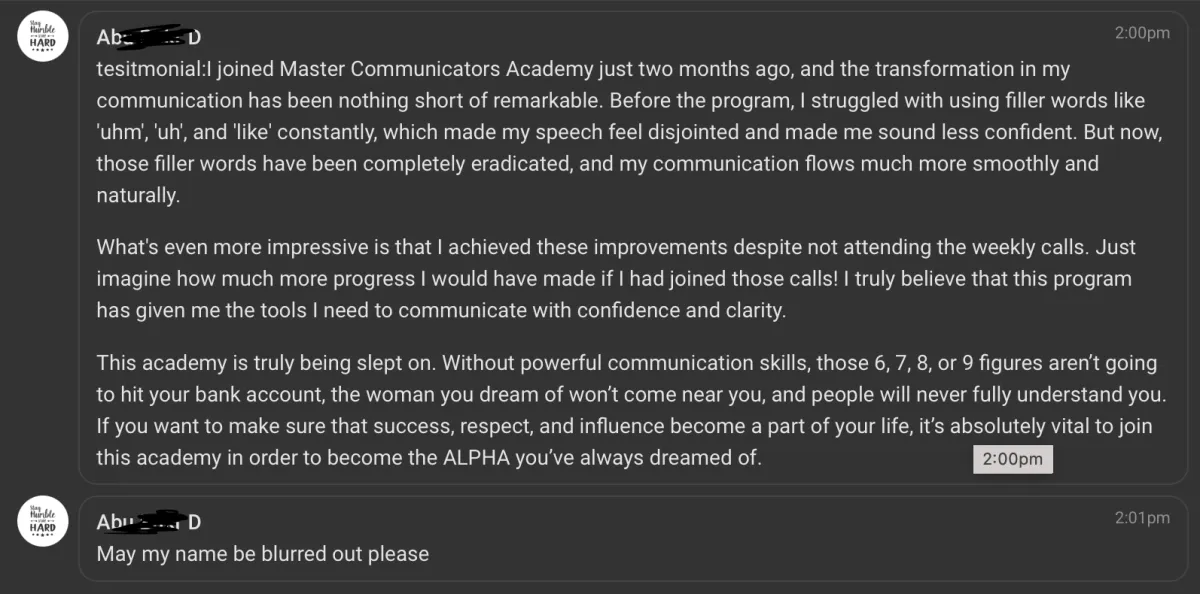The width and height of the screenshot is (1200, 594).
Task: Select the username above 'May my name be blurred'
Action: click(149, 522)
